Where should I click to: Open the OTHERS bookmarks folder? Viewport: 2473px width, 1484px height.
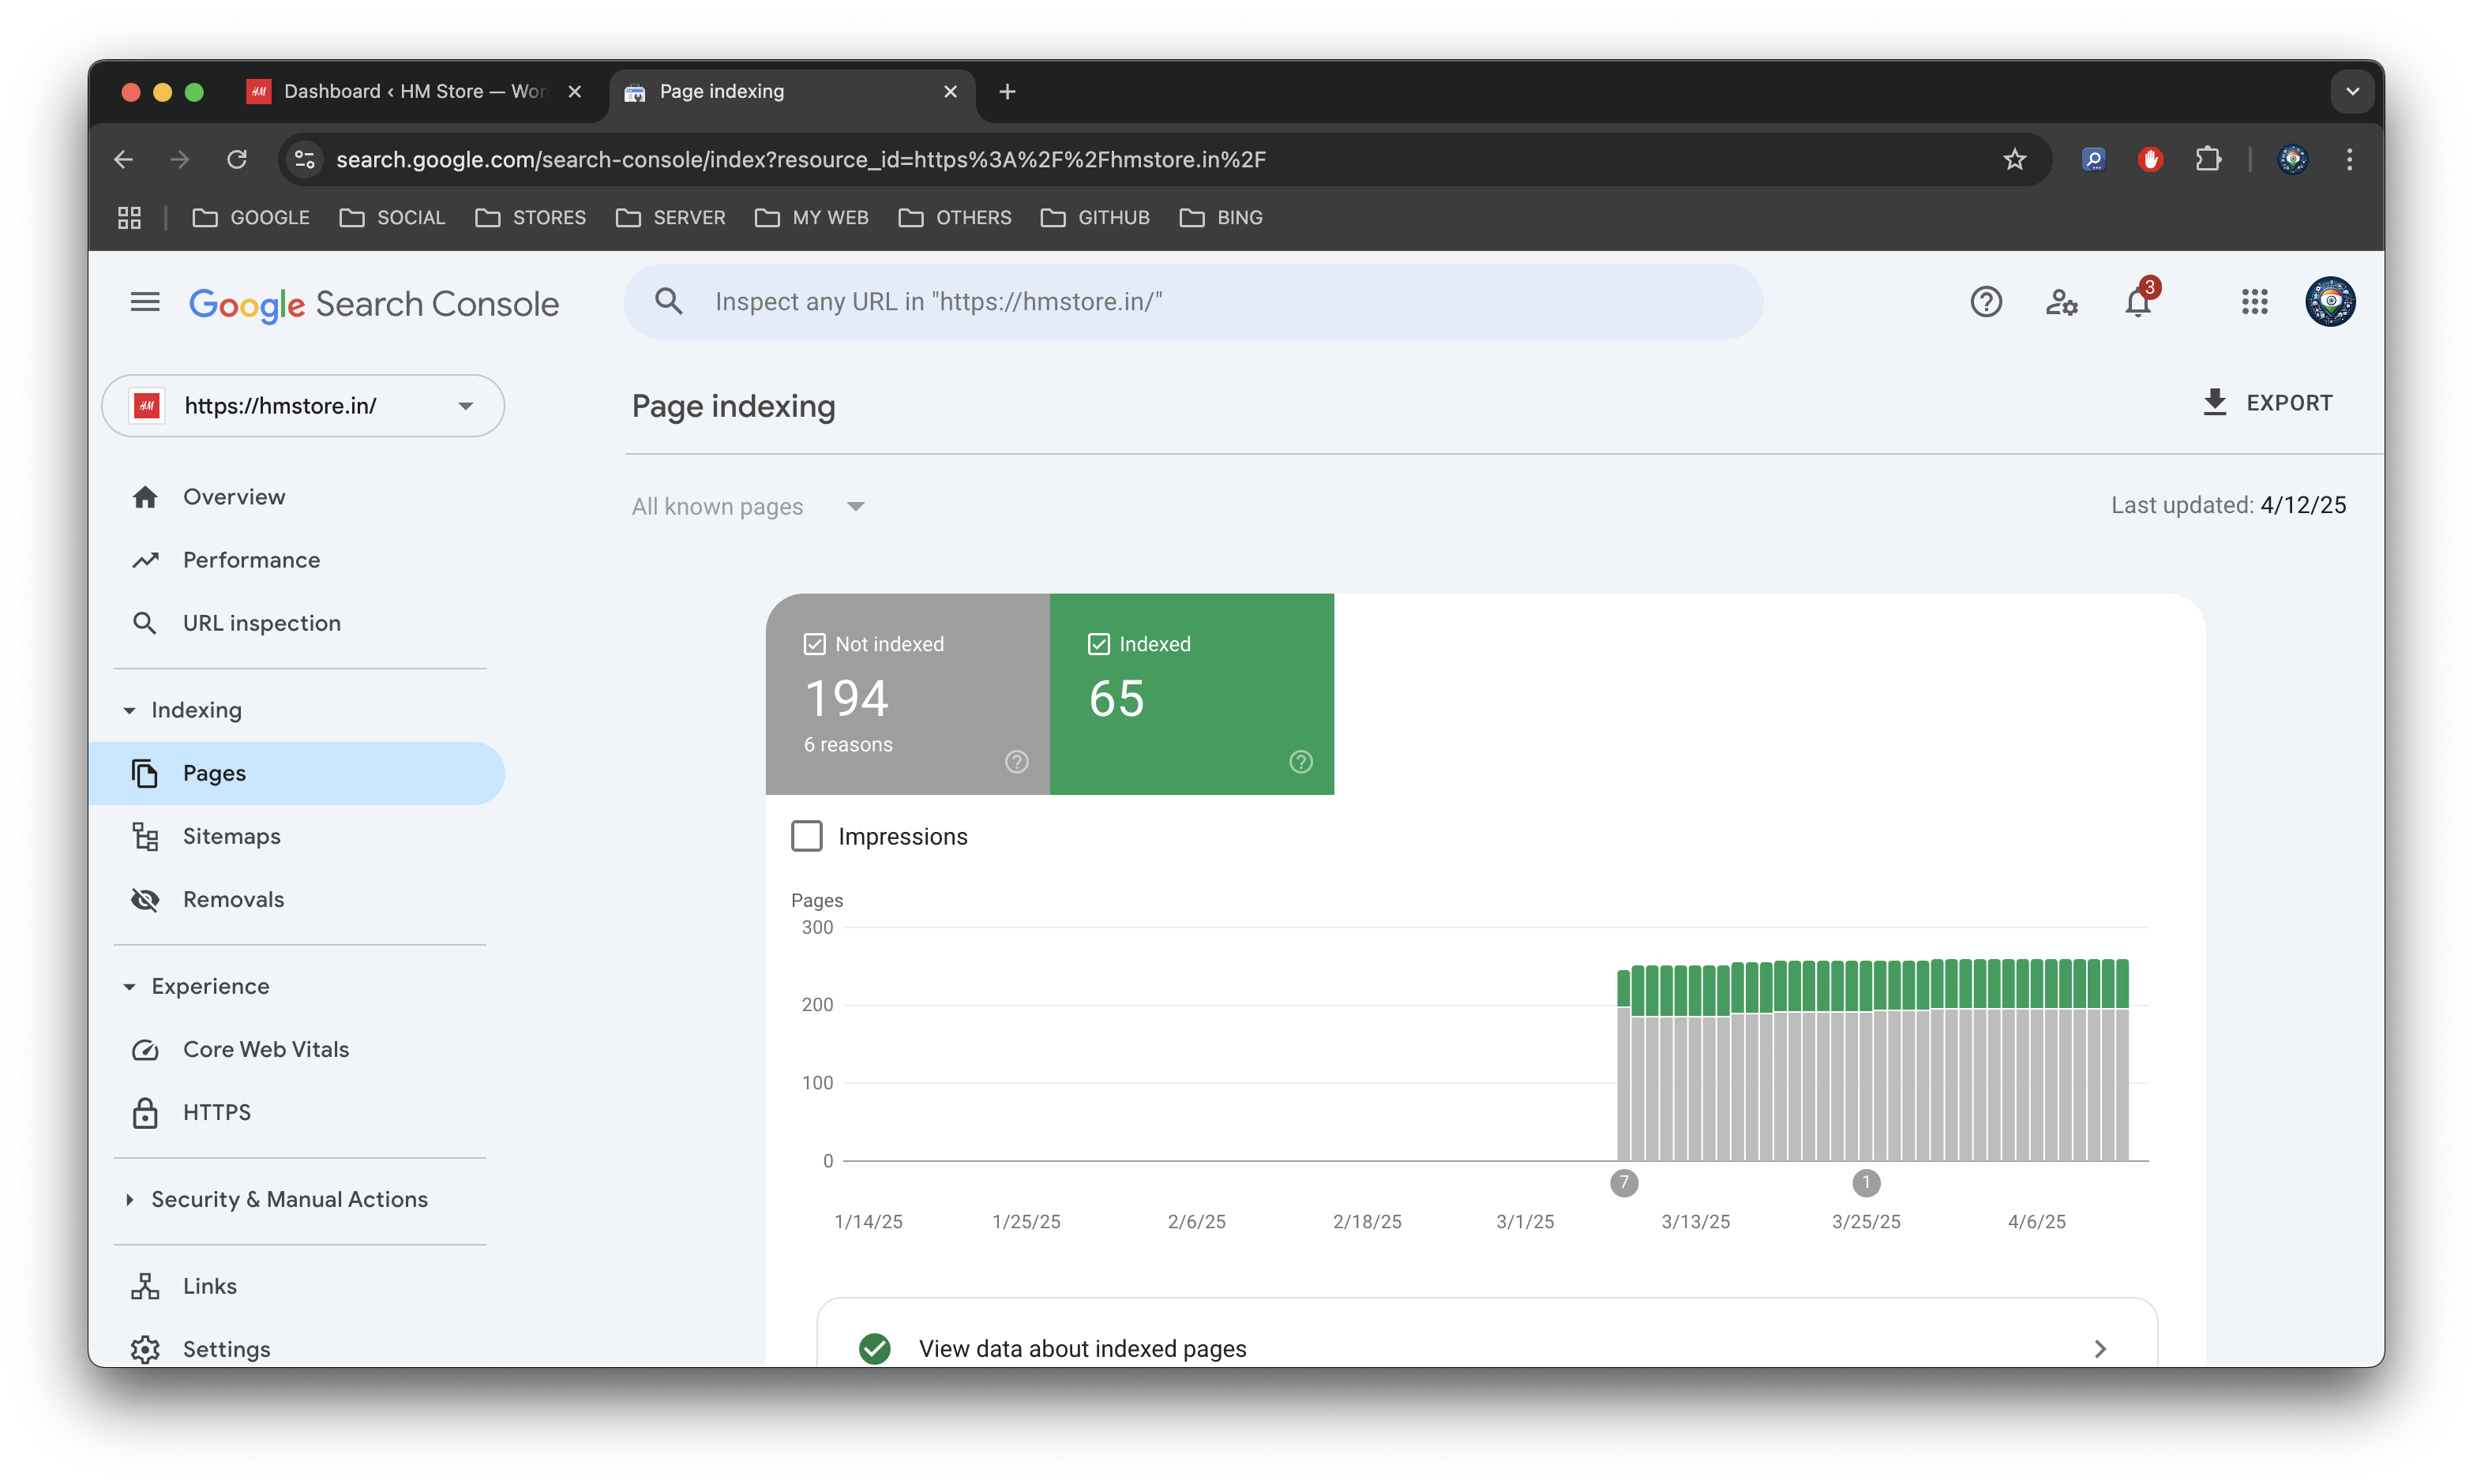(x=954, y=218)
